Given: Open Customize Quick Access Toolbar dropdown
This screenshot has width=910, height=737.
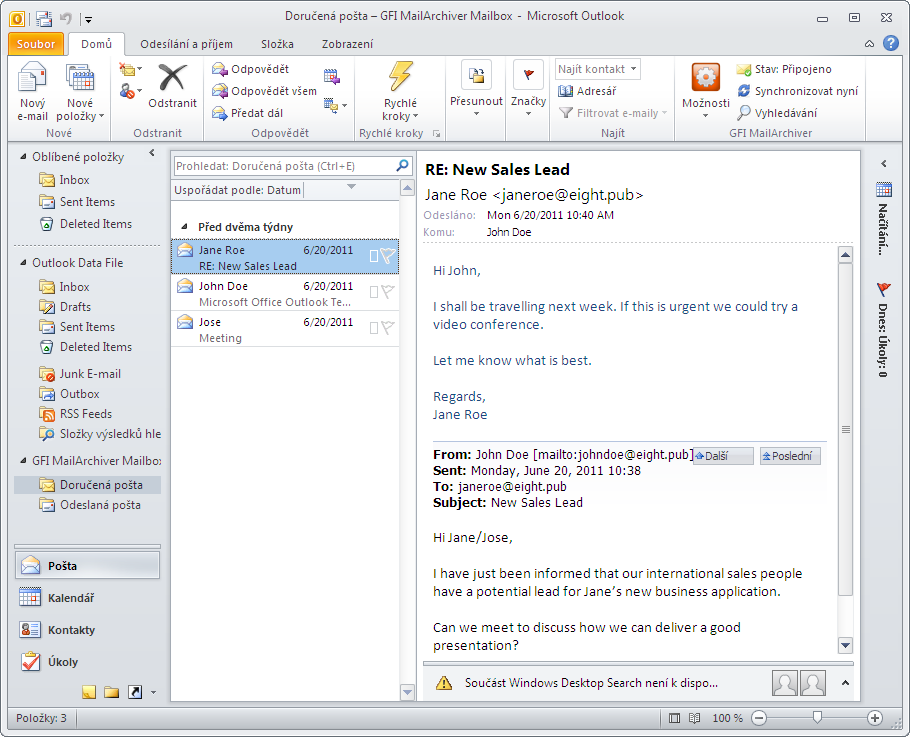Looking at the screenshot, I should pos(89,20).
